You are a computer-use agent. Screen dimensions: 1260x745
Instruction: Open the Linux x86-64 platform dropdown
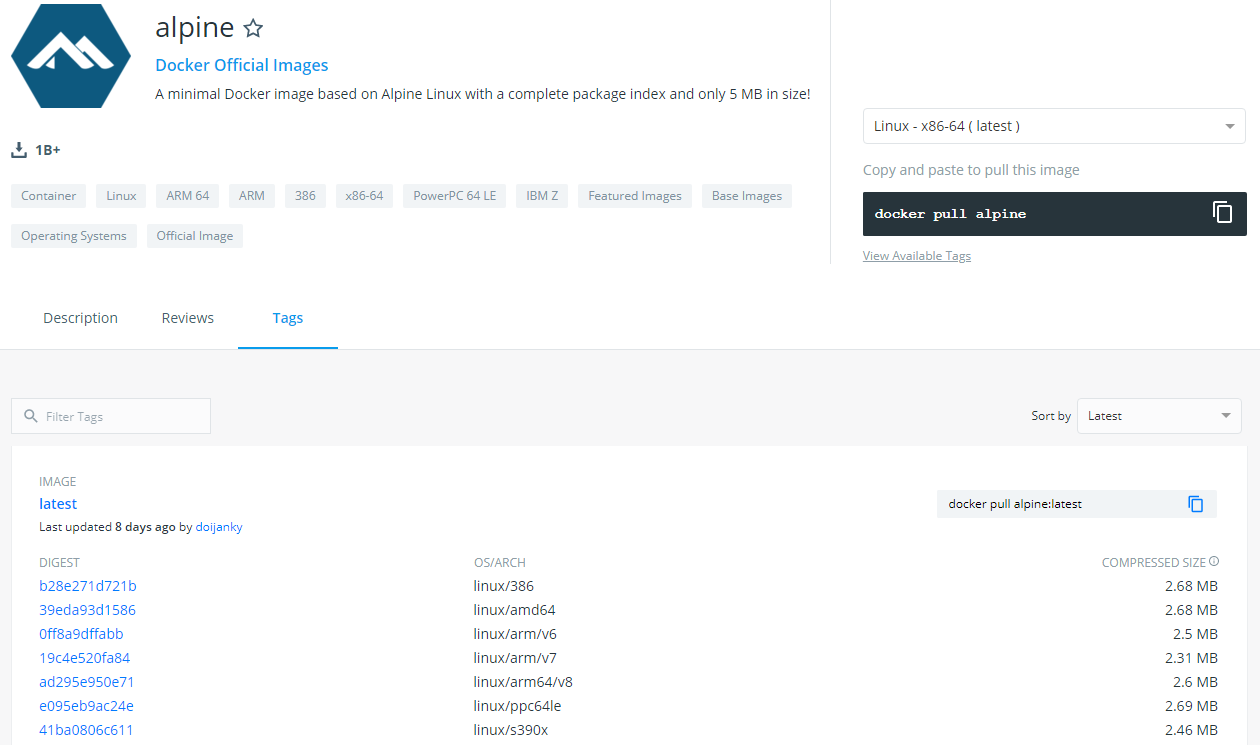point(1054,126)
